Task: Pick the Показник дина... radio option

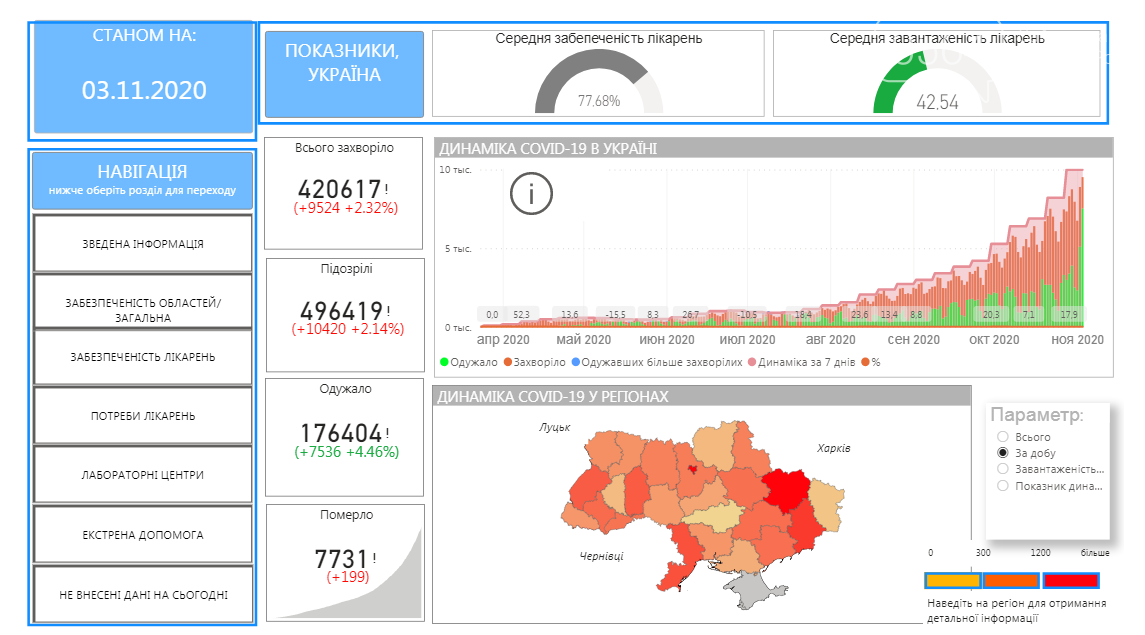Action: [x=1002, y=486]
